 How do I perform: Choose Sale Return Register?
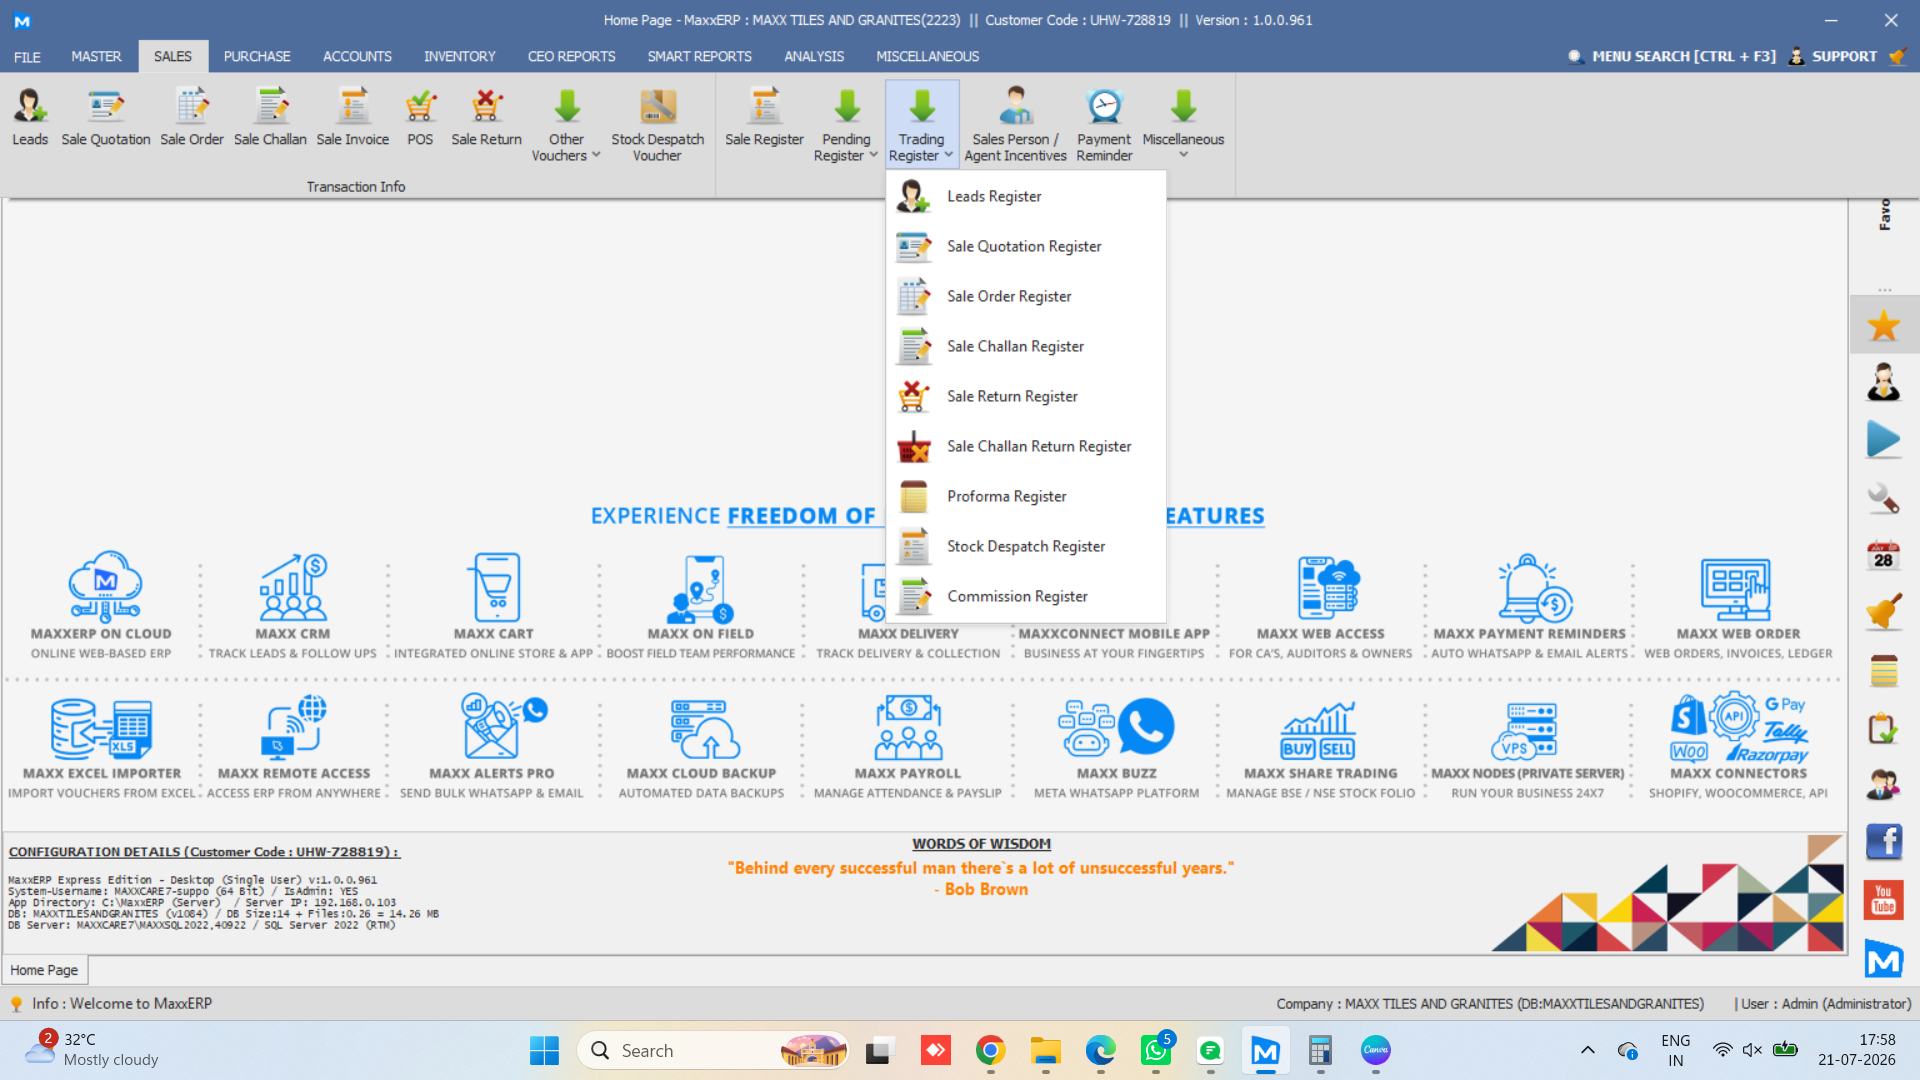tap(1026, 396)
